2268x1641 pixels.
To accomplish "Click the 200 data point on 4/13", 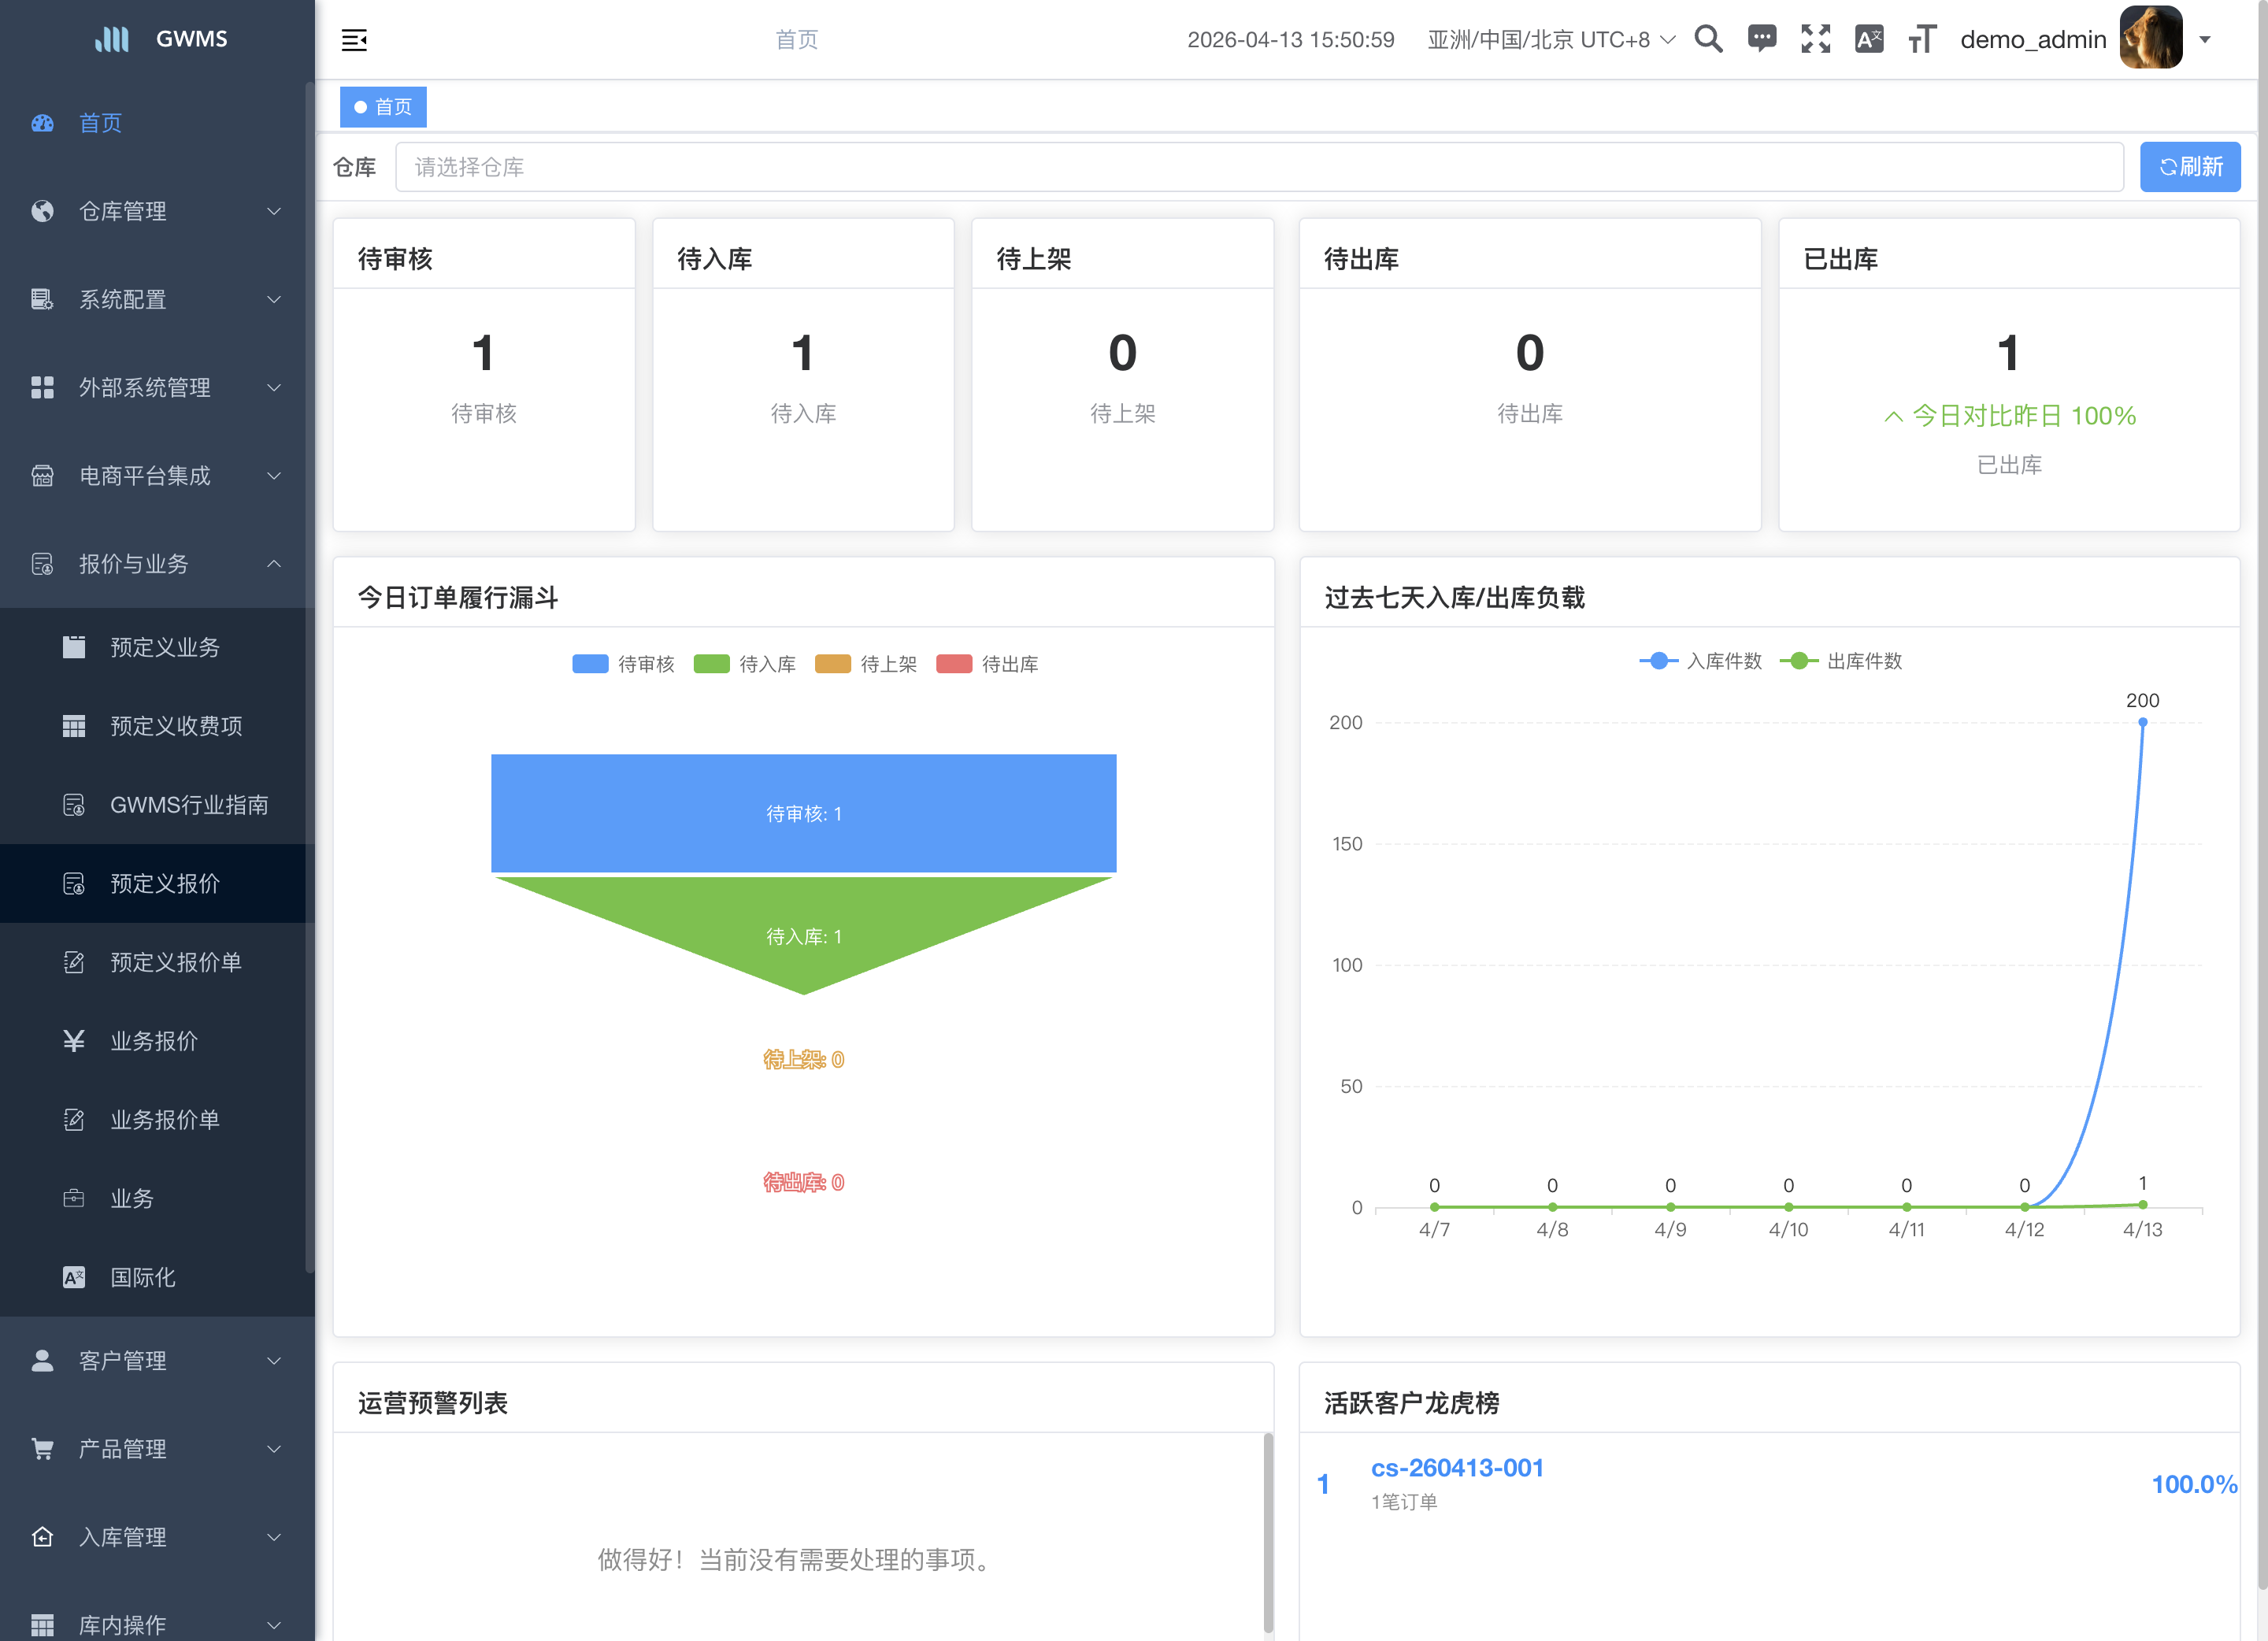I will 2142,722.
